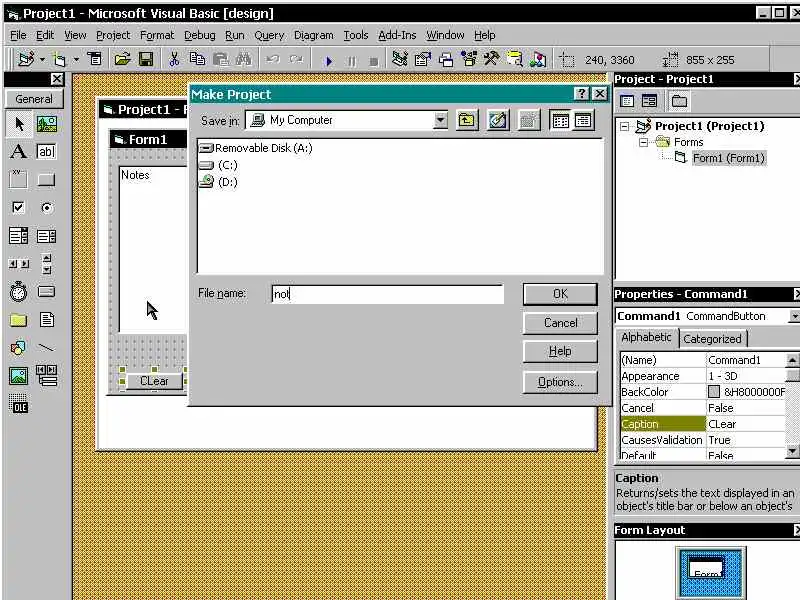Open the Add Project dropdown arrow
800x600 pixels.
(x=42, y=60)
